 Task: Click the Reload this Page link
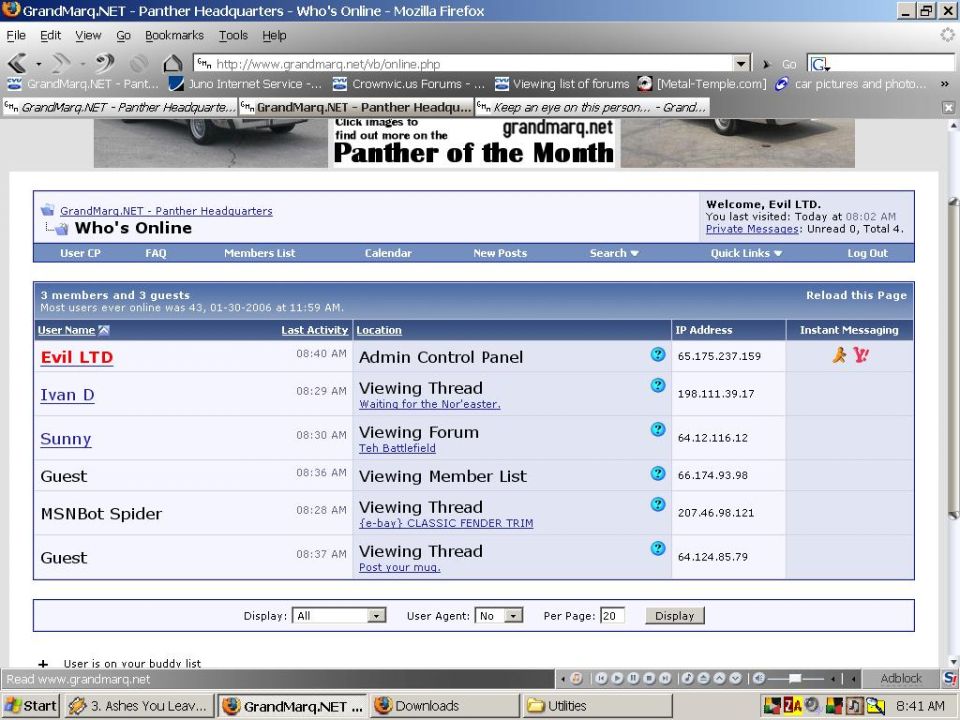(x=856, y=295)
